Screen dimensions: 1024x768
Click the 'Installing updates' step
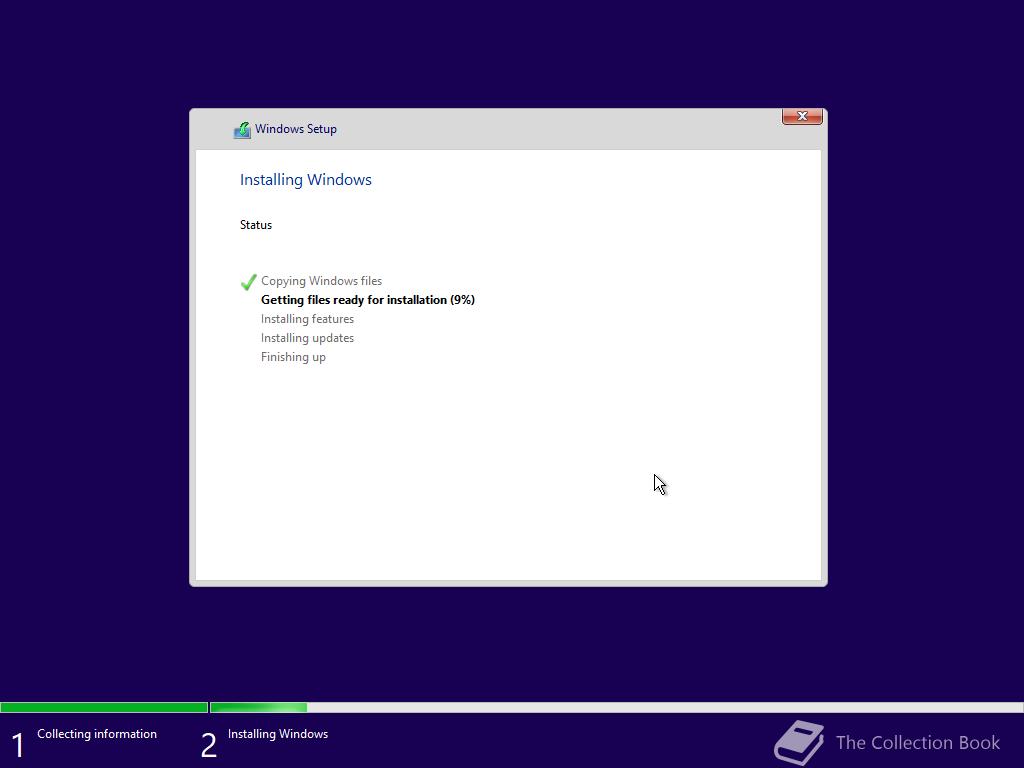tap(308, 338)
